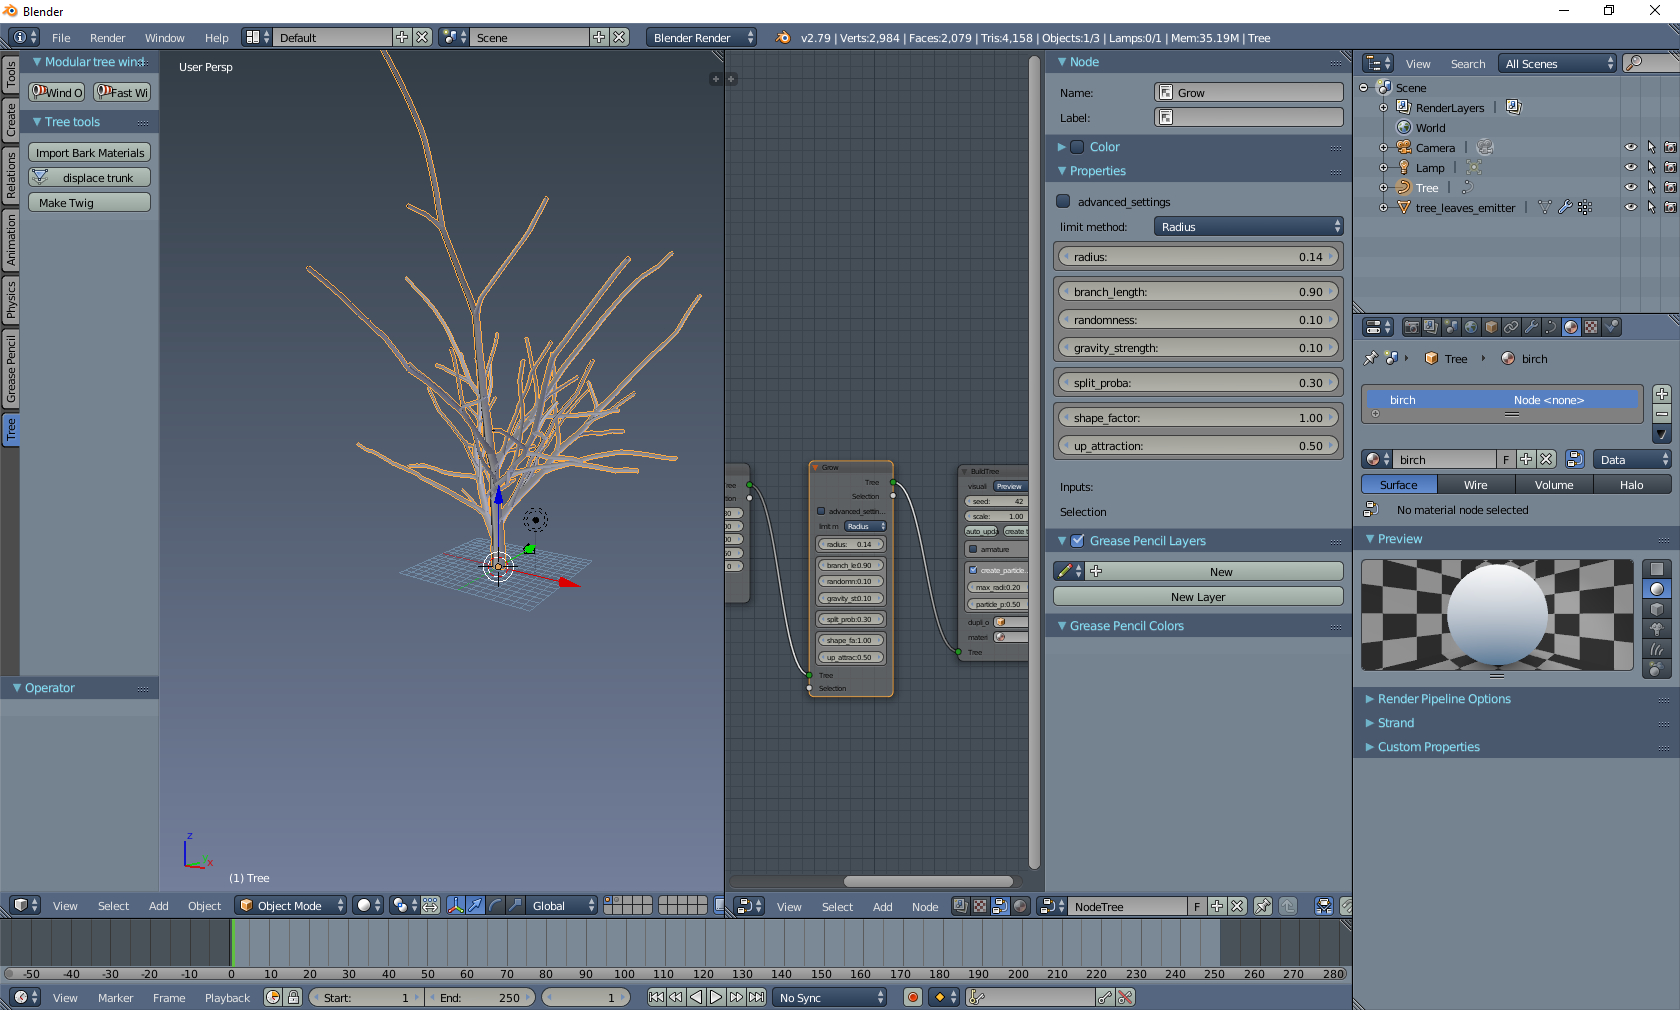
Task: Hide the Lamp object using eye icon
Action: [1631, 167]
